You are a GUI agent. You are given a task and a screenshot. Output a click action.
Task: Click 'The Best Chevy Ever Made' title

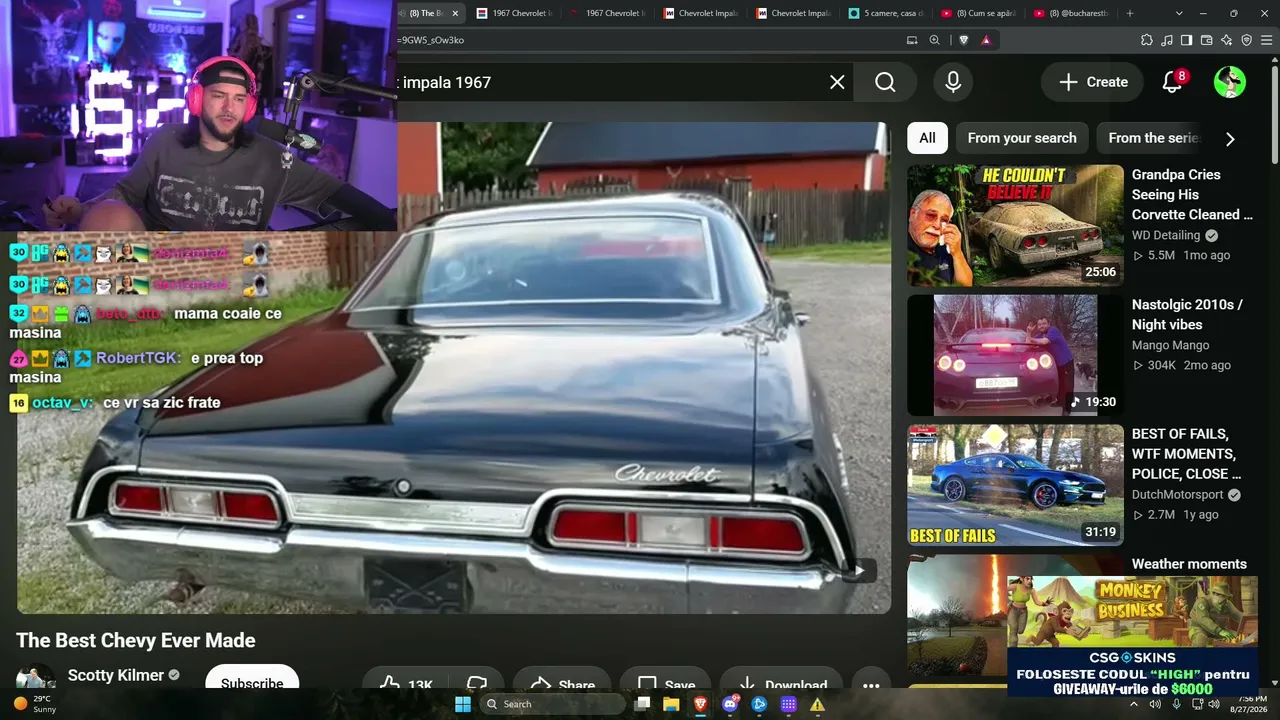(x=136, y=640)
